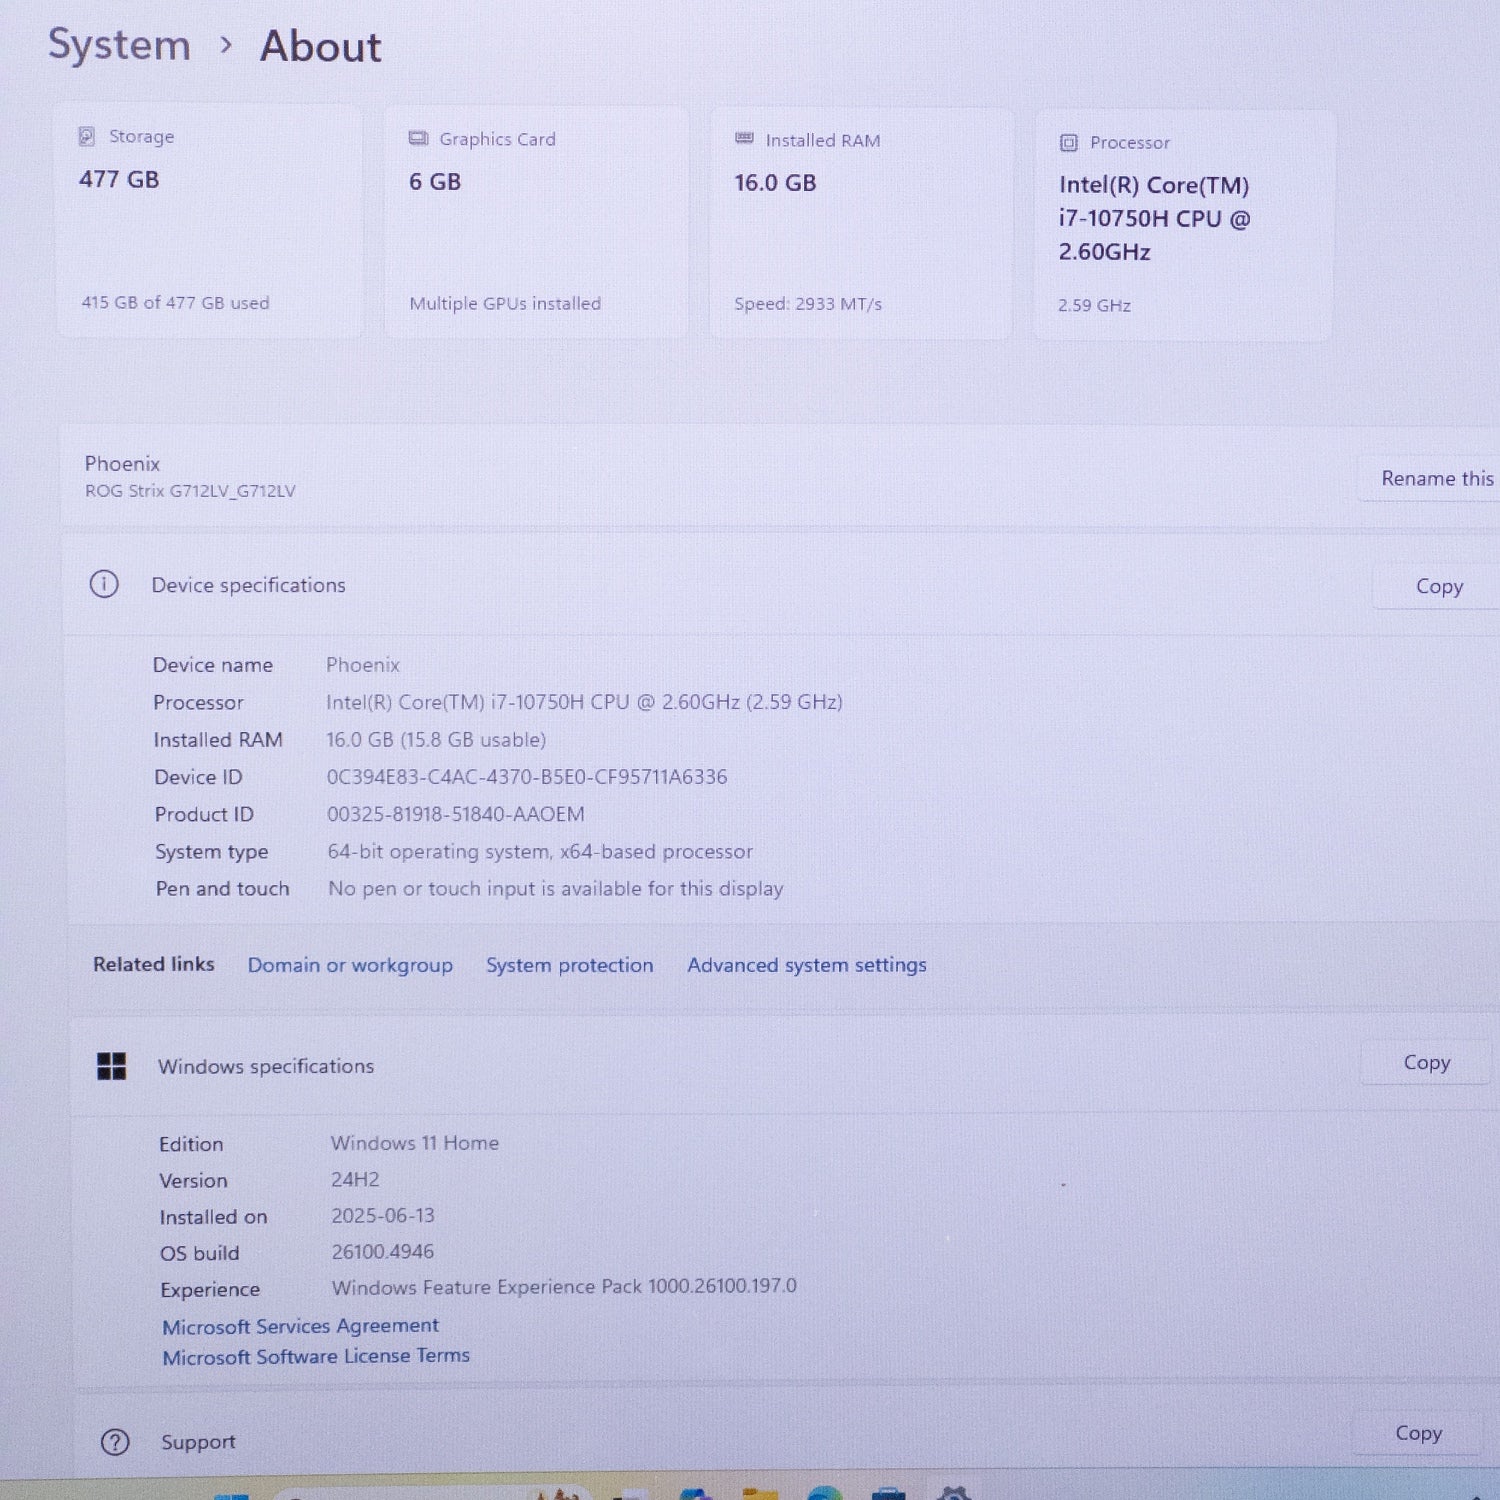
Task: Open the Microsoft Services Agreement
Action: (300, 1326)
